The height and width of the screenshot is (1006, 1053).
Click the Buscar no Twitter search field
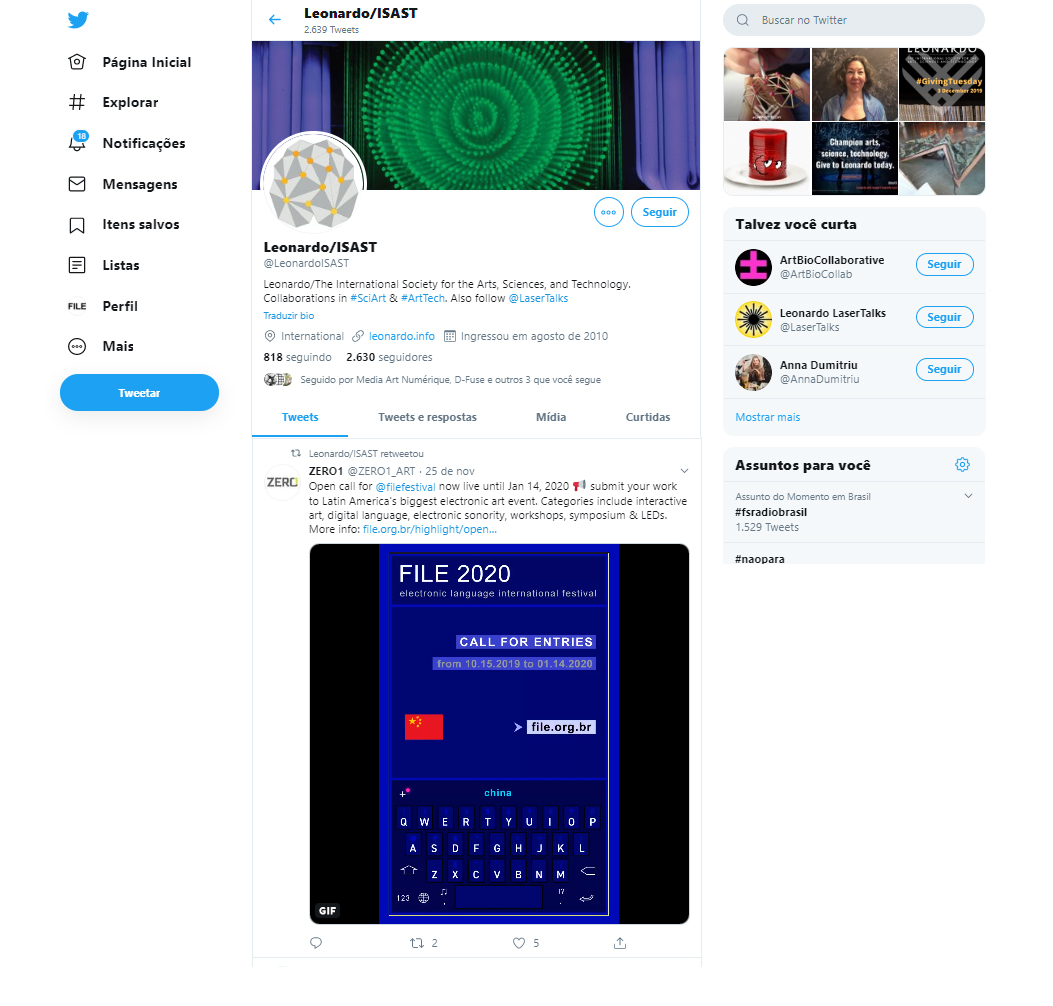pos(854,20)
